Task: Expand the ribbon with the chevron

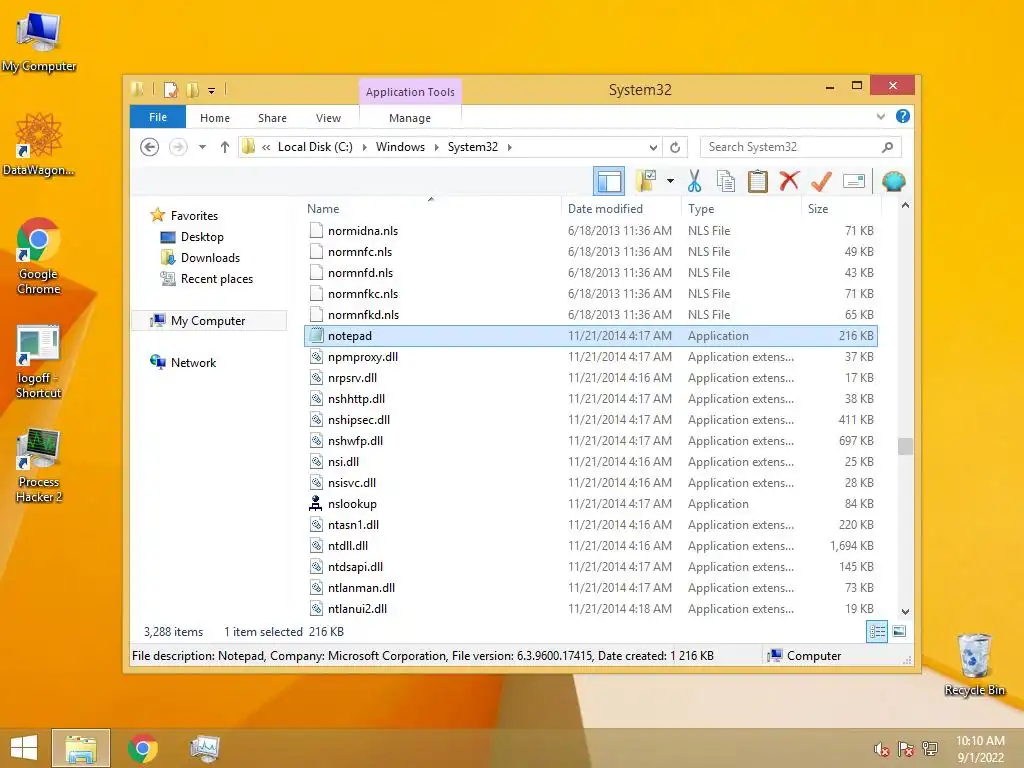Action: pos(880,116)
